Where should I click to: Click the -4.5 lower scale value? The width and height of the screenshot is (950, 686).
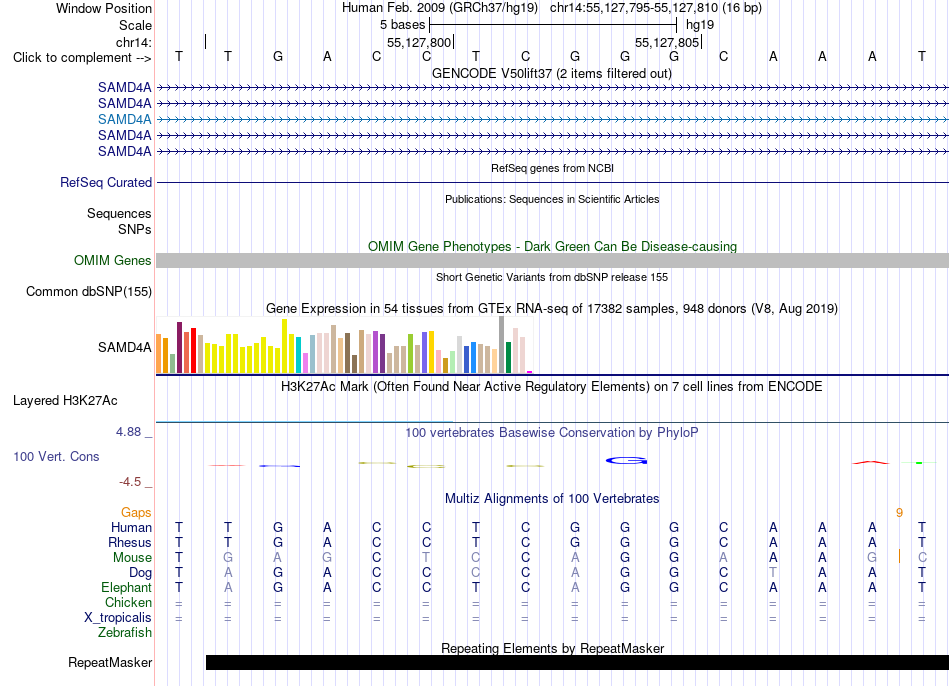point(130,482)
